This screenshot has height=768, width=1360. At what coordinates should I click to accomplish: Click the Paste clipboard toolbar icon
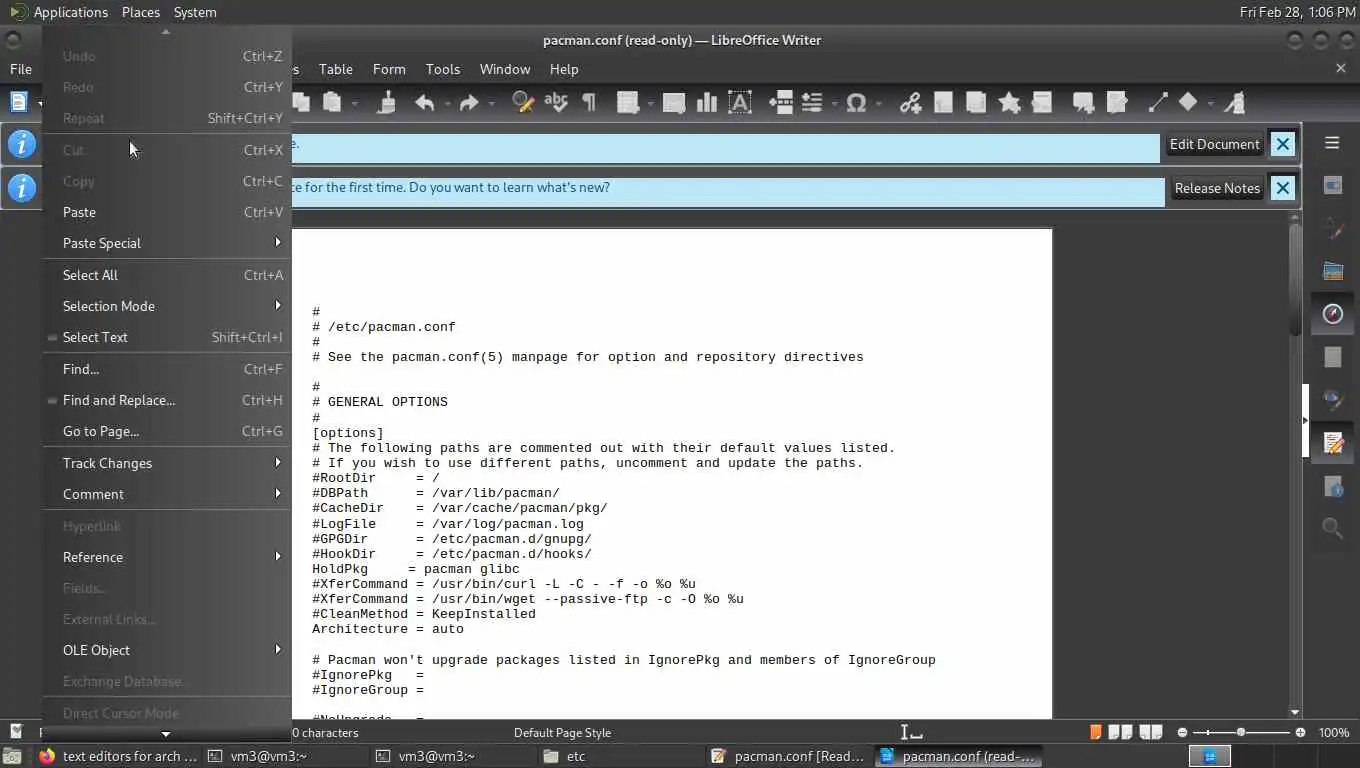click(332, 102)
